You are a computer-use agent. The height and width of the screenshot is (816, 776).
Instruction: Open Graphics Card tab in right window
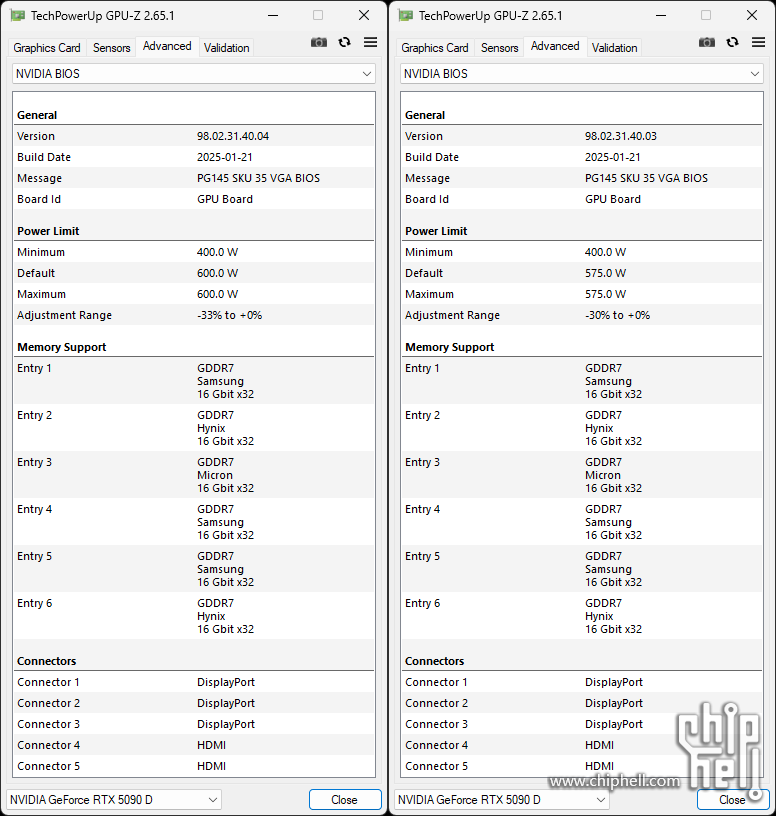click(x=435, y=48)
